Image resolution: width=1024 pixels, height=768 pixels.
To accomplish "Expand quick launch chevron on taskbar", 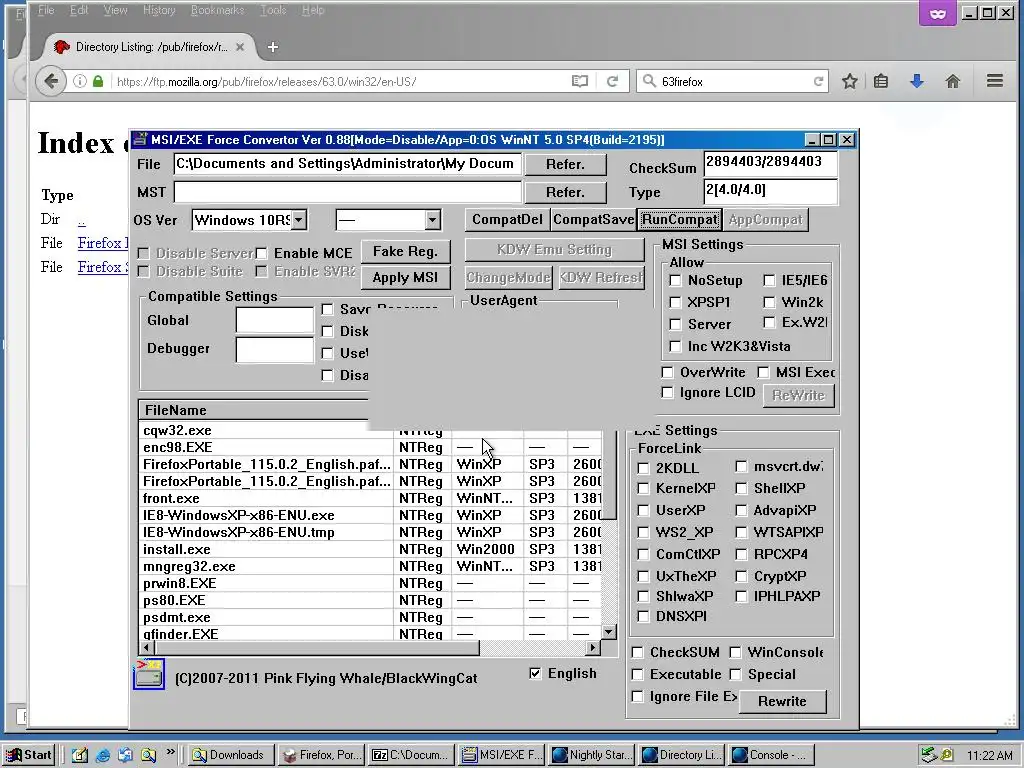I will [x=170, y=752].
